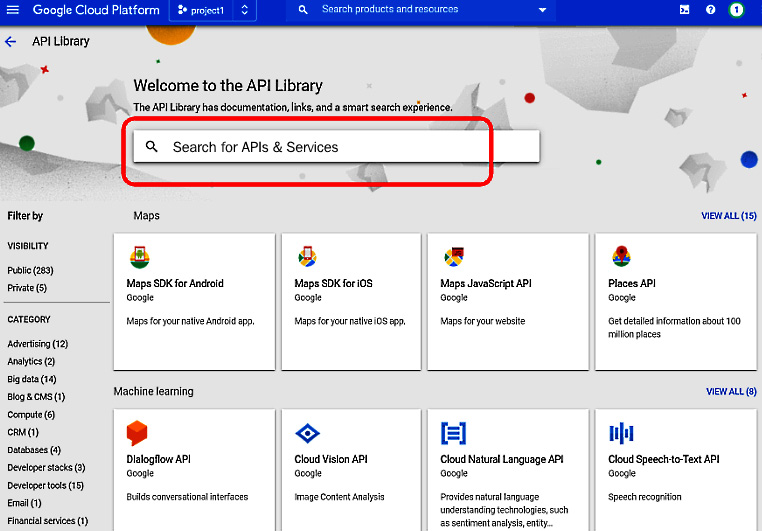762x531 pixels.
Task: Click the Maps SDK for iOS icon
Action: coord(307,257)
